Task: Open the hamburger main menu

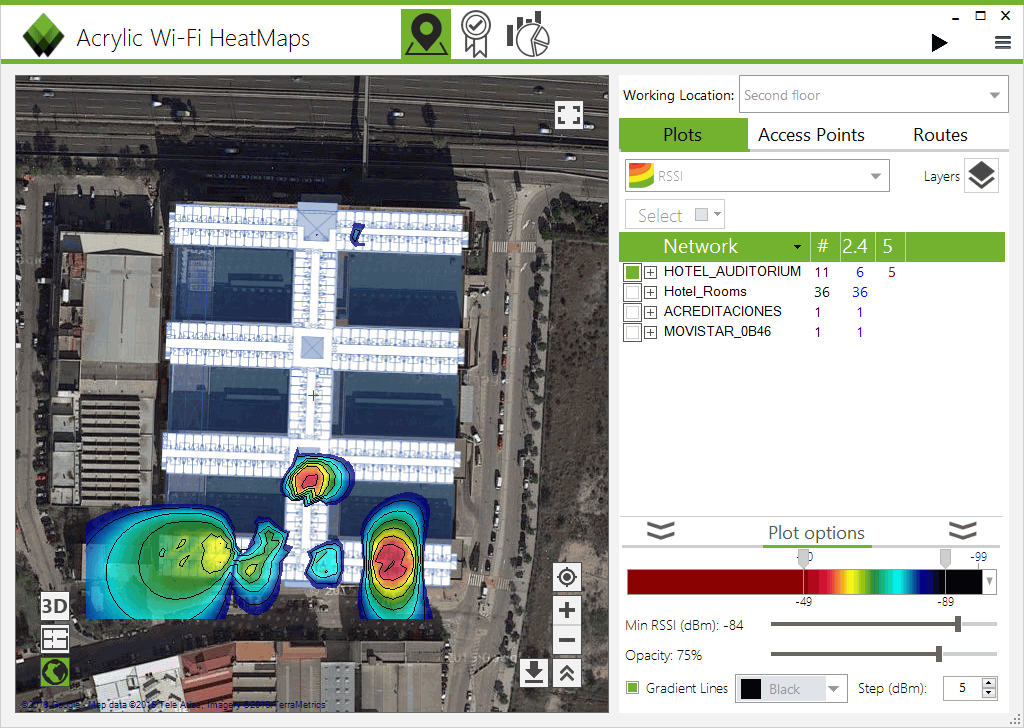Action: (1002, 43)
